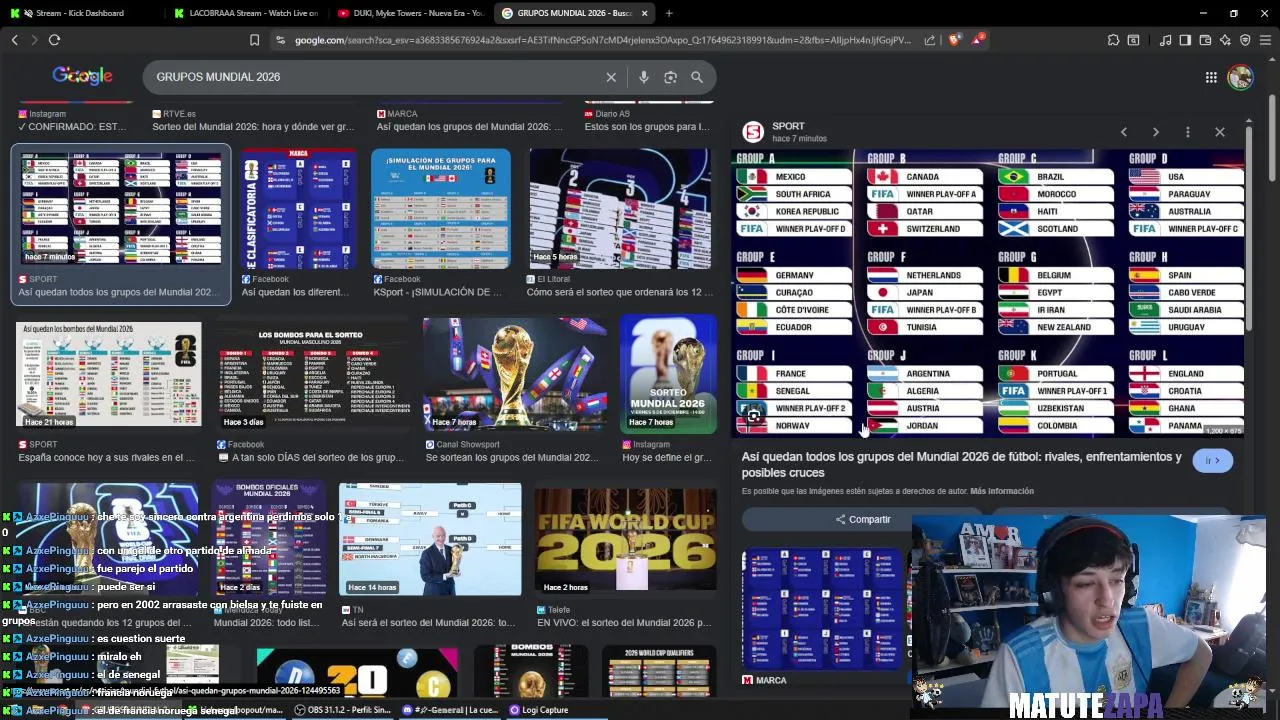
Task: Open the Google apps grid
Action: tap(1211, 77)
